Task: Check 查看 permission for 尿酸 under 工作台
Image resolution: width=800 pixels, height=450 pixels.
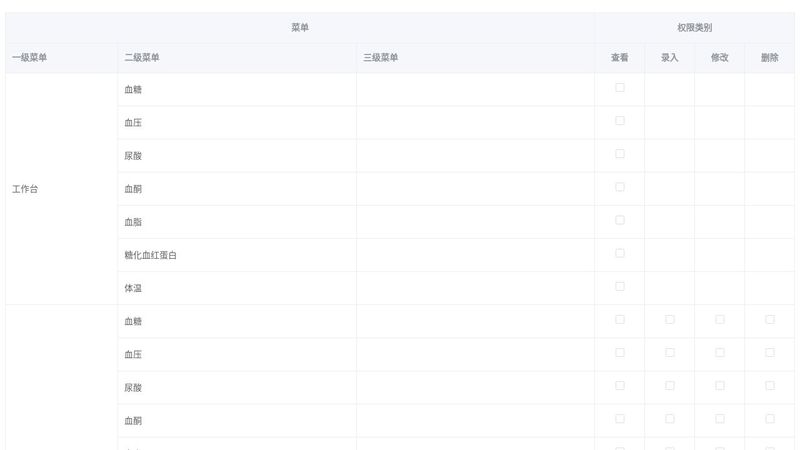Action: pos(620,154)
